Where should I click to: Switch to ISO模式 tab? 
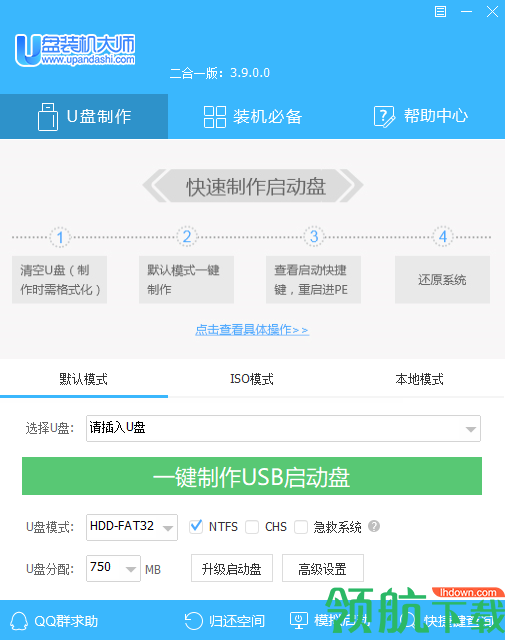pos(252,379)
